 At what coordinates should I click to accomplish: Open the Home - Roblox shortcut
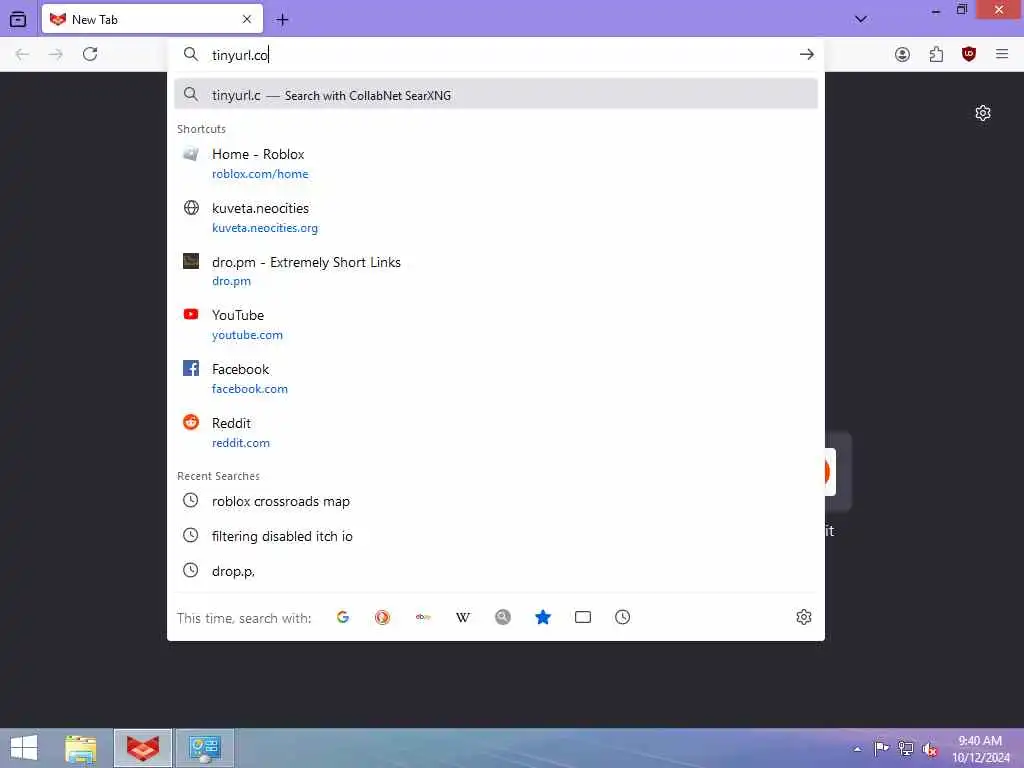tap(496, 163)
